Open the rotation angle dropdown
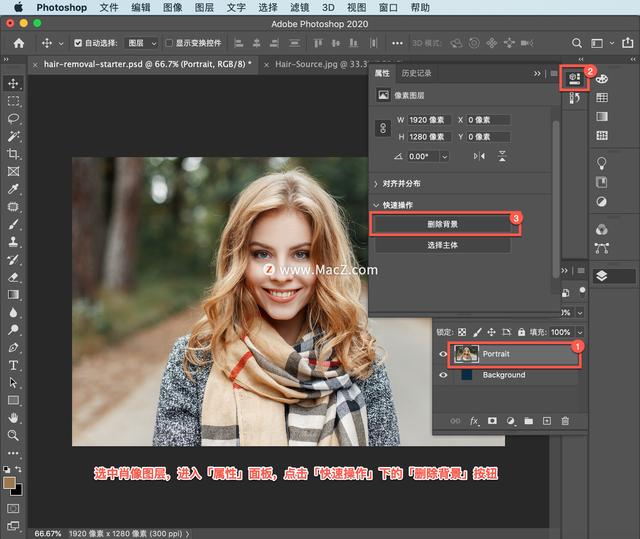 click(444, 156)
